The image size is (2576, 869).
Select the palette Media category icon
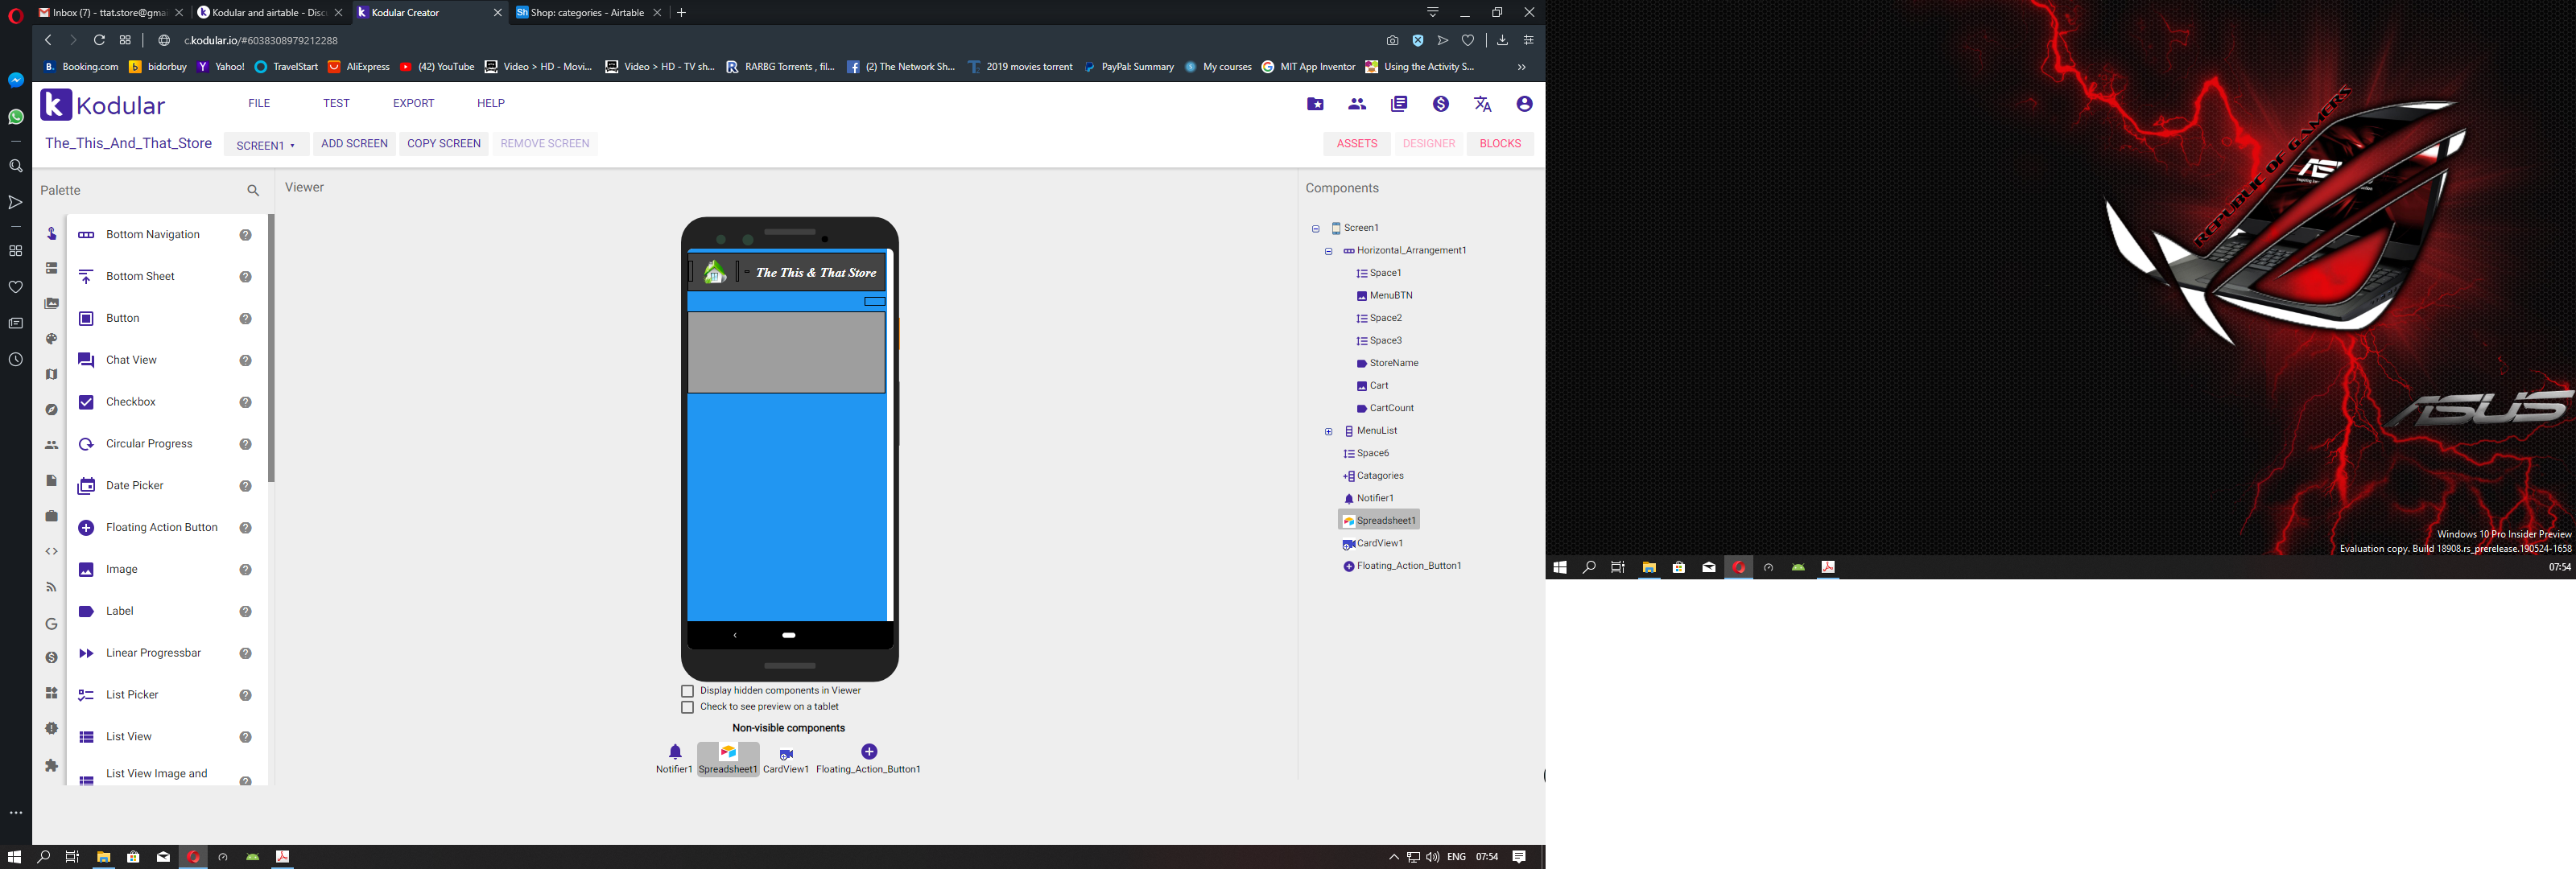(x=52, y=303)
